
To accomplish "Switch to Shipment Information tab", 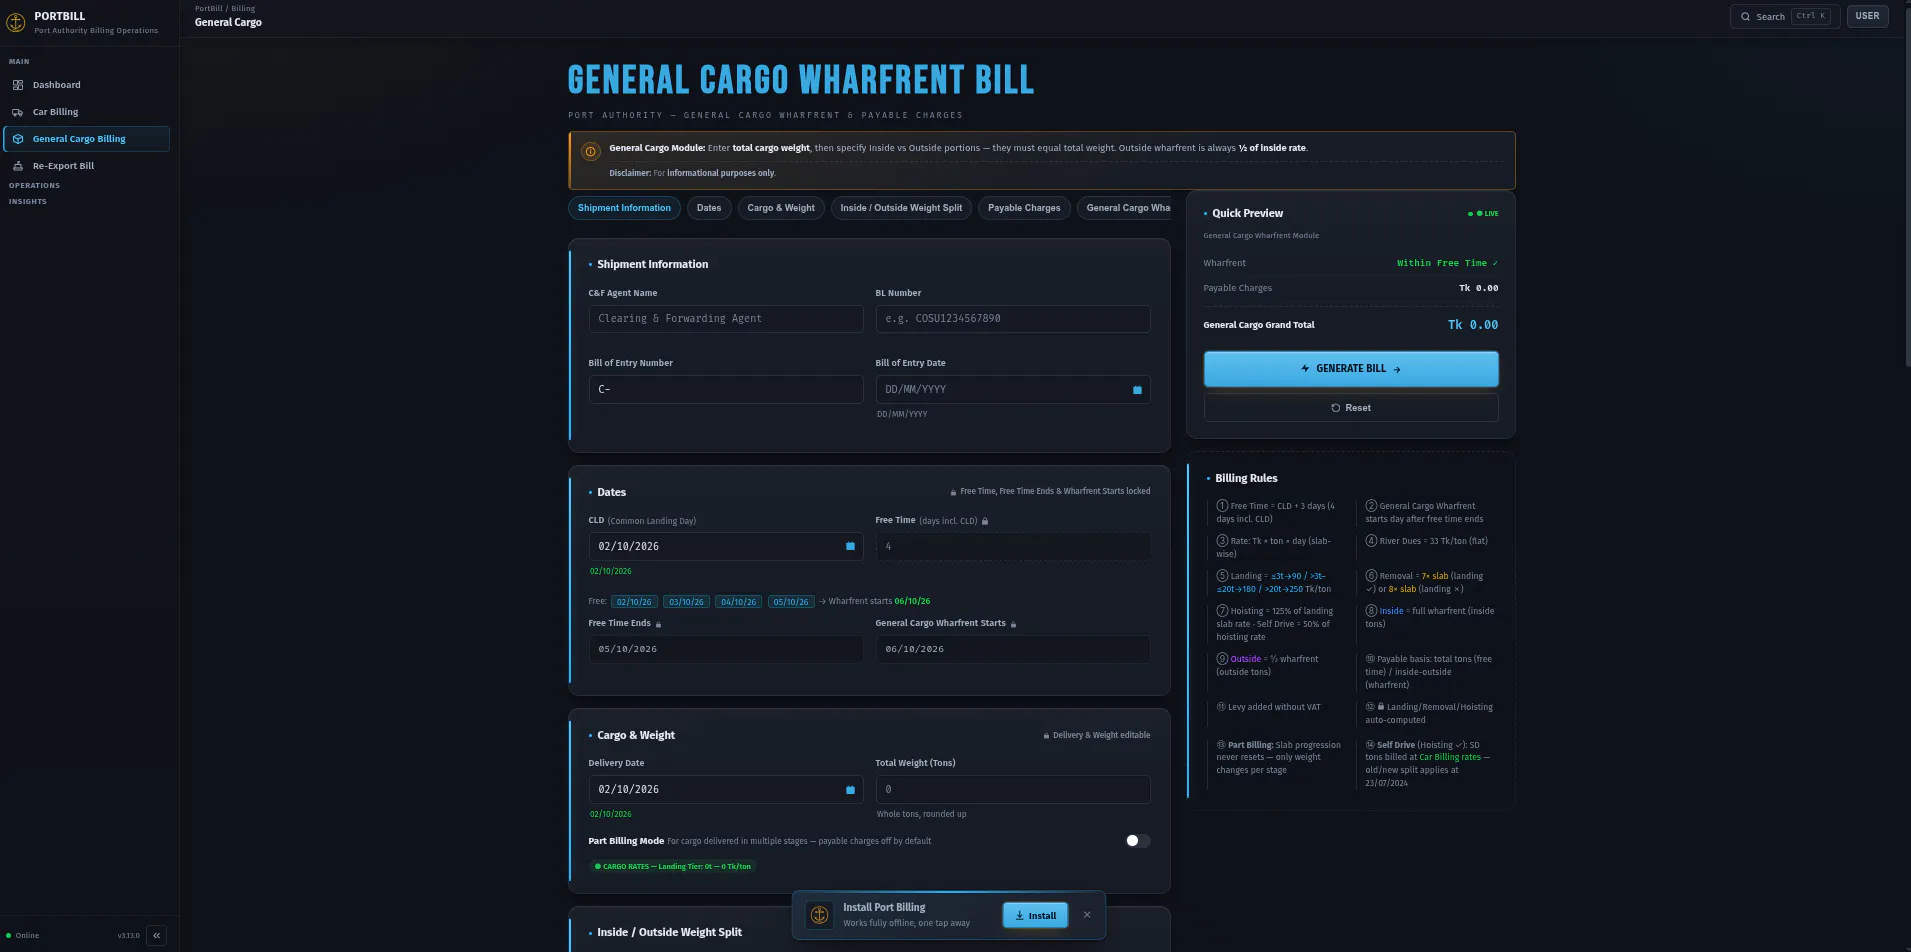I will pyautogui.click(x=624, y=208).
